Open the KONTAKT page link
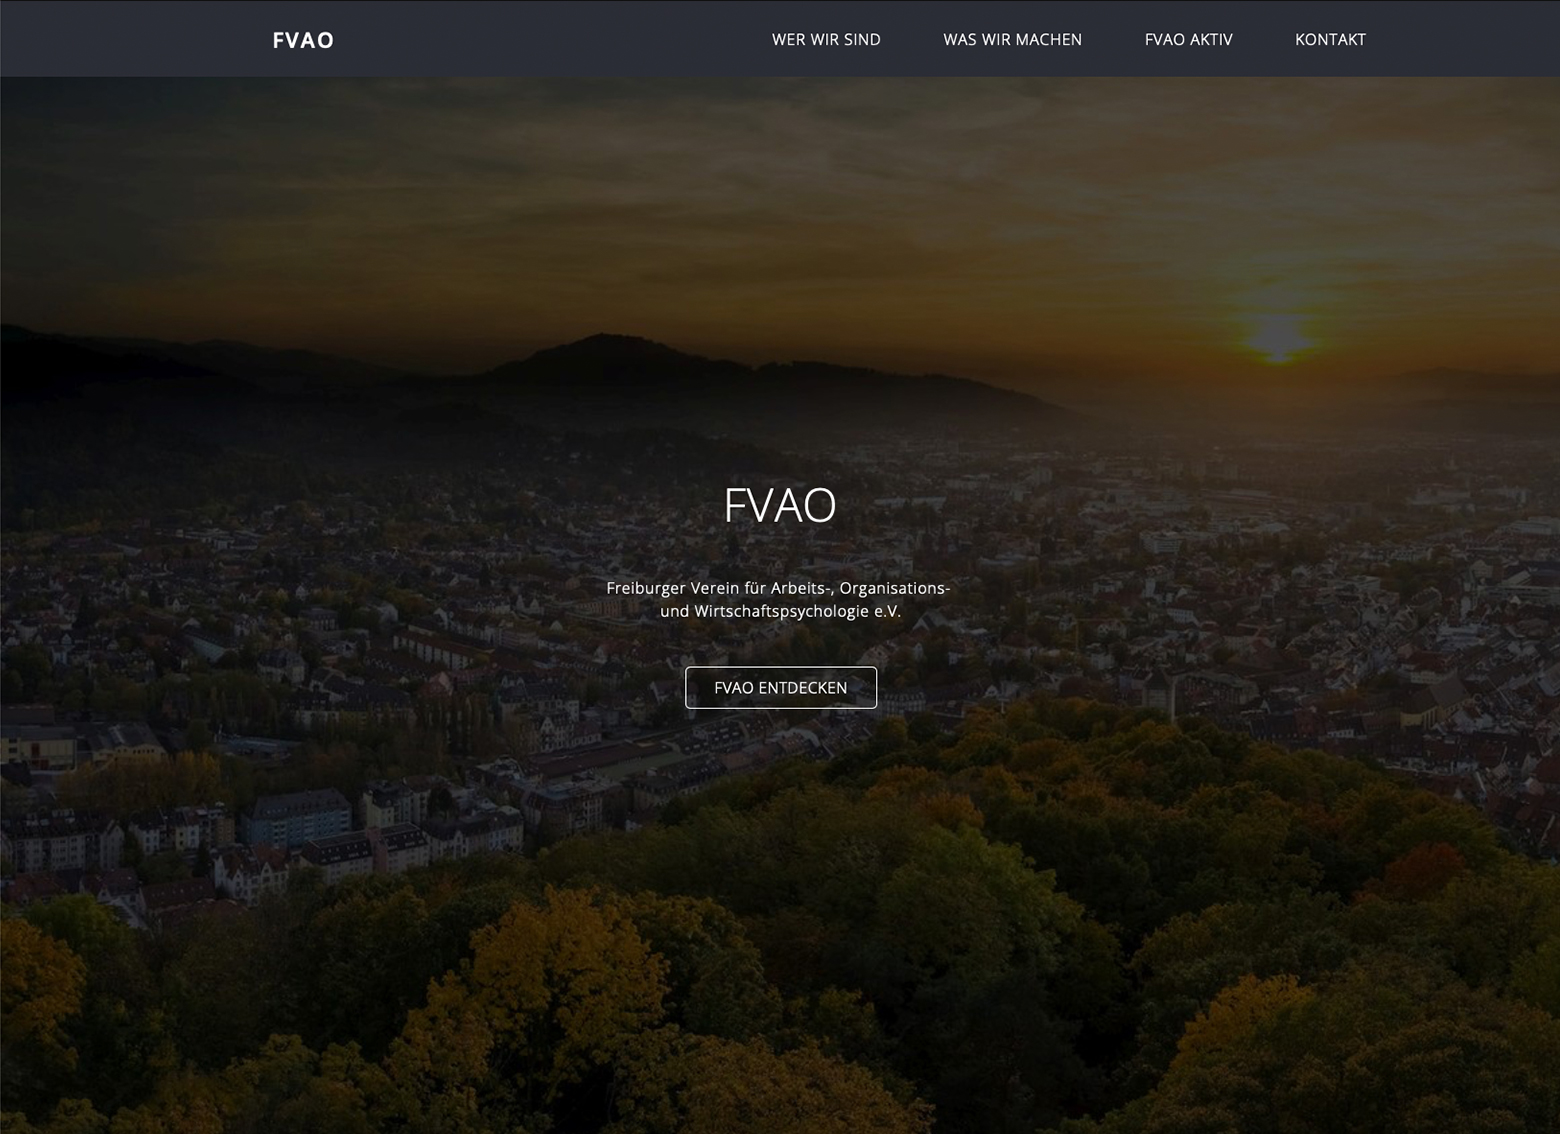Screen dimensions: 1560x1134 coord(1329,40)
